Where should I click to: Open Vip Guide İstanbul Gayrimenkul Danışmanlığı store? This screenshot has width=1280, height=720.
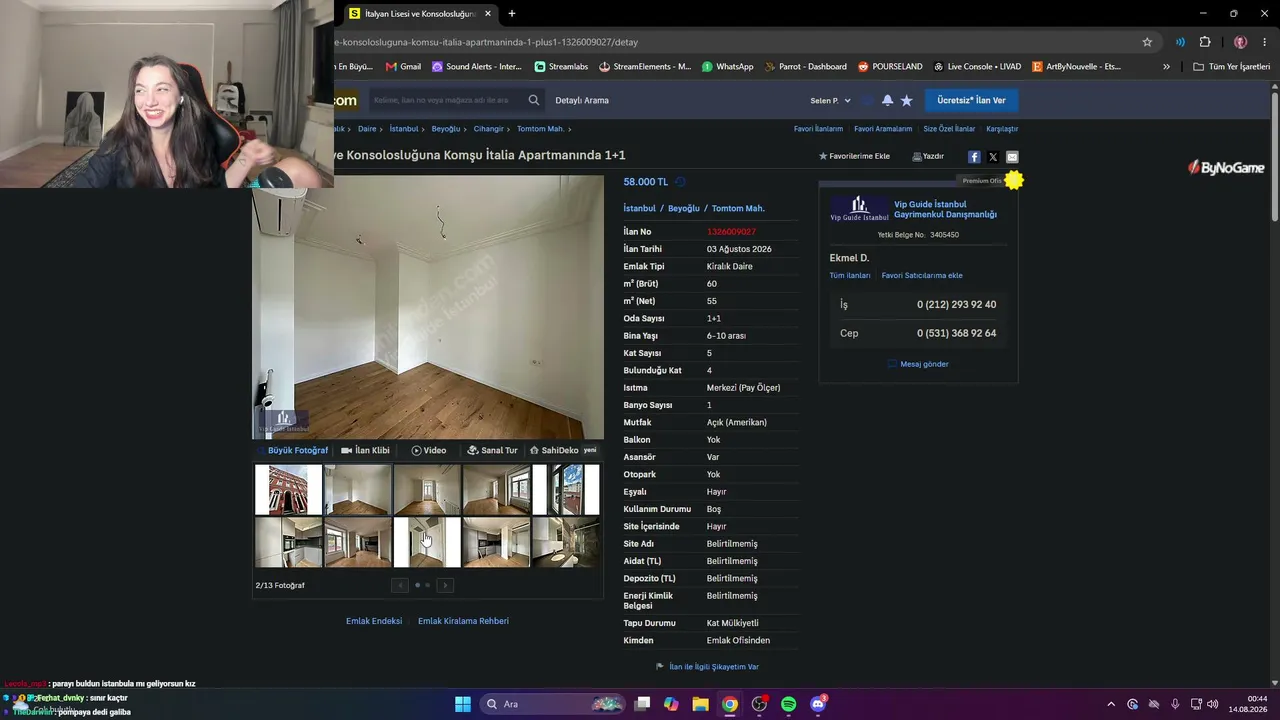[x=945, y=209]
